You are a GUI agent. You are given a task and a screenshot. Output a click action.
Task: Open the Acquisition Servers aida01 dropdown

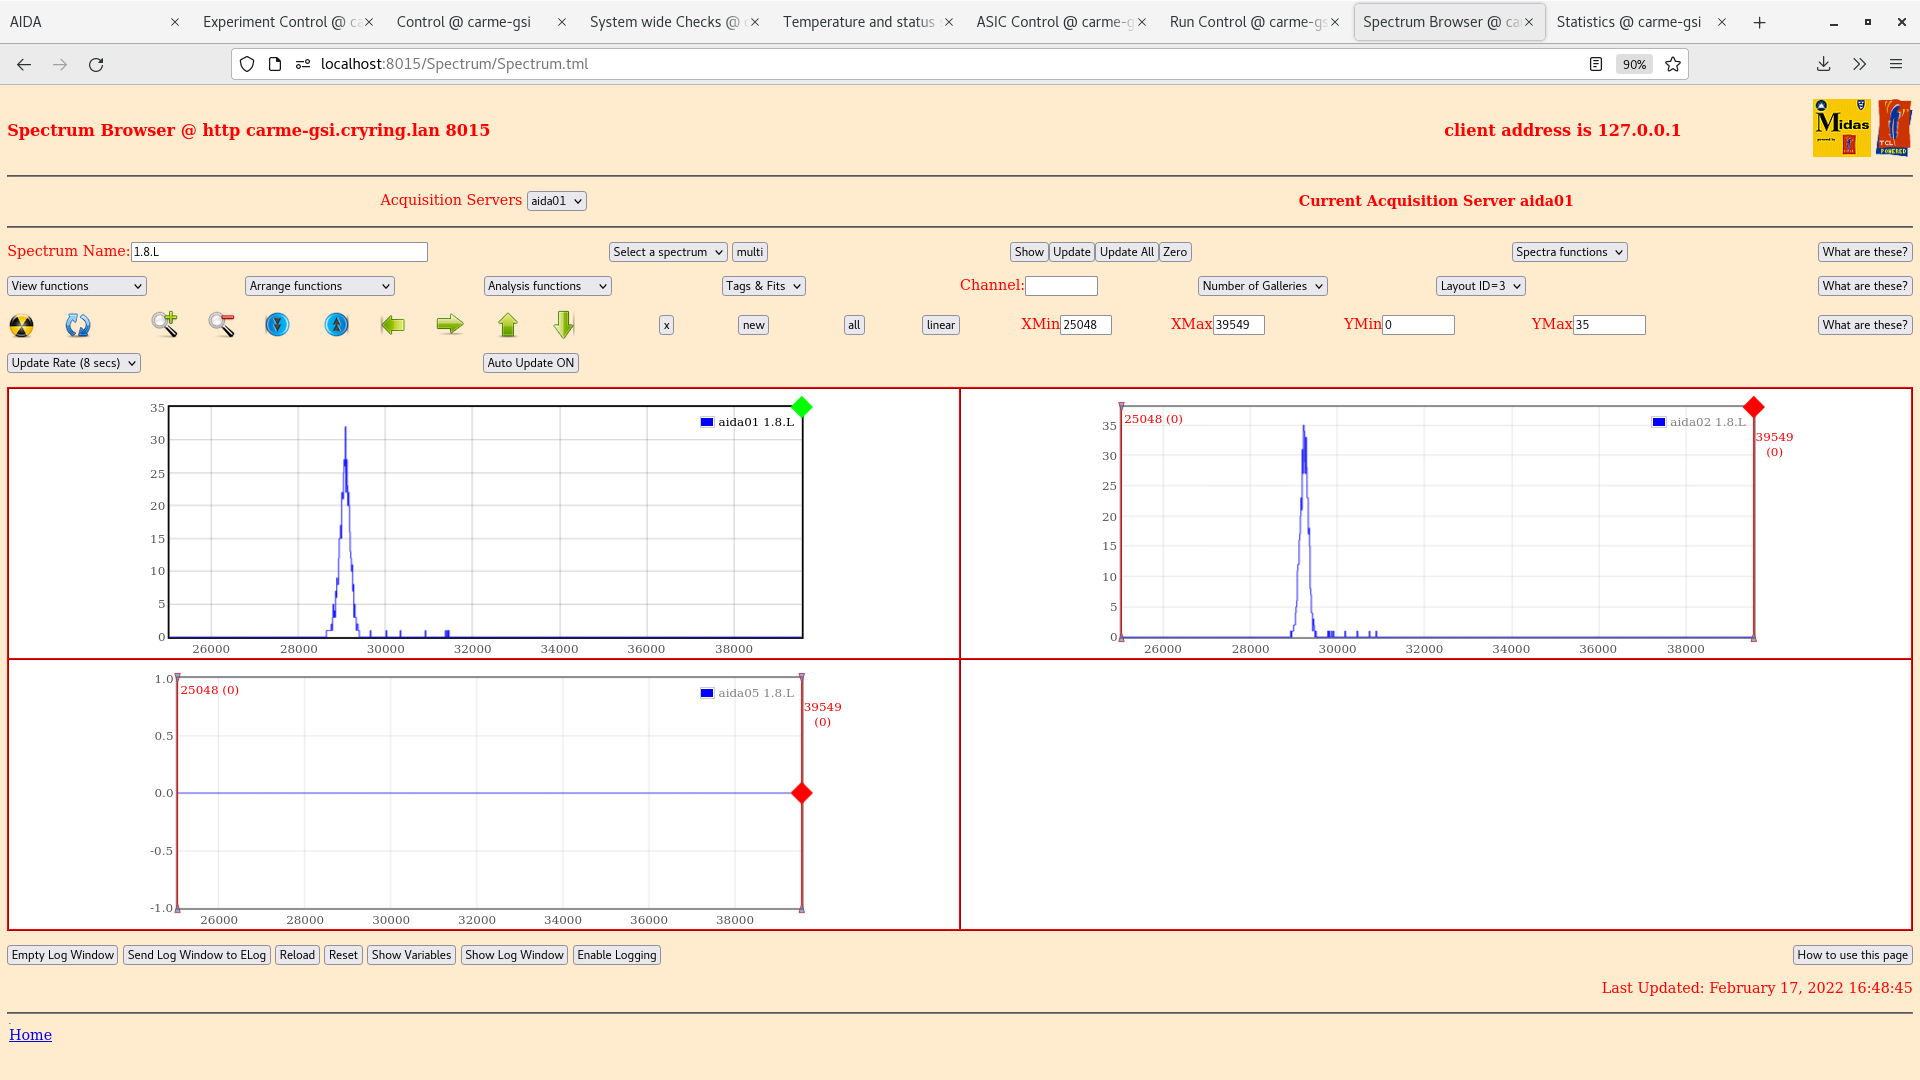[x=556, y=201]
